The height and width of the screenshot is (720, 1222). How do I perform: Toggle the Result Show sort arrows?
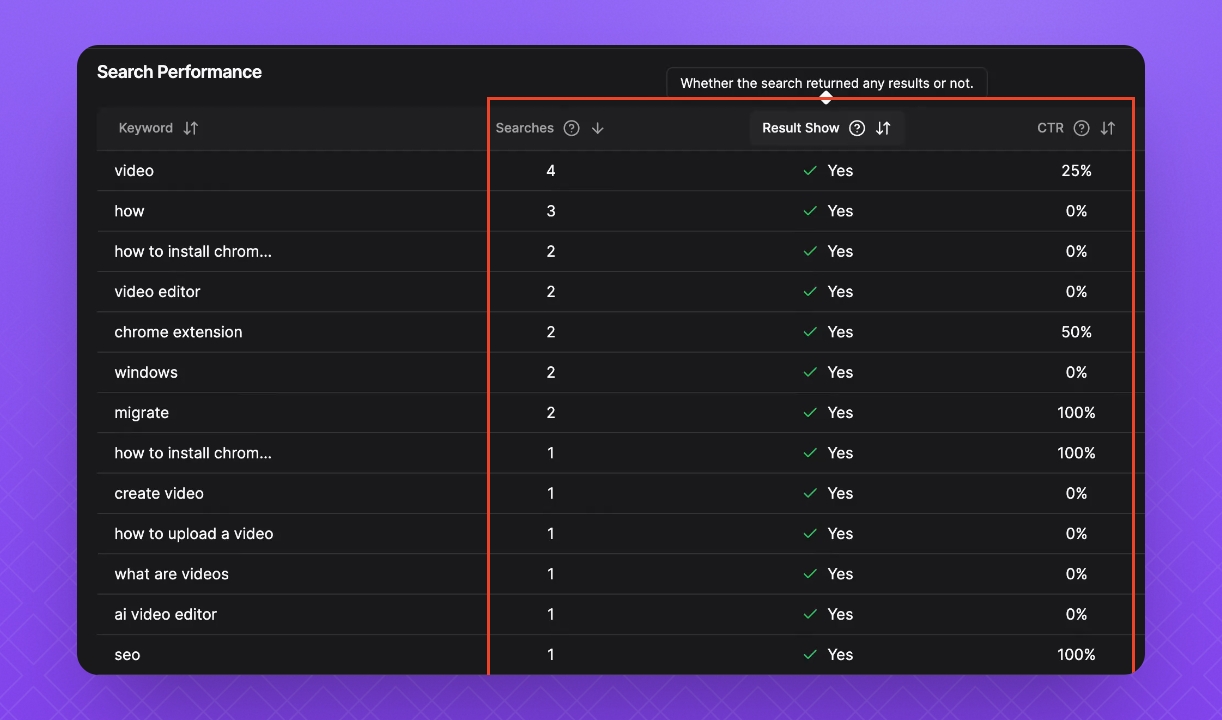(x=883, y=128)
